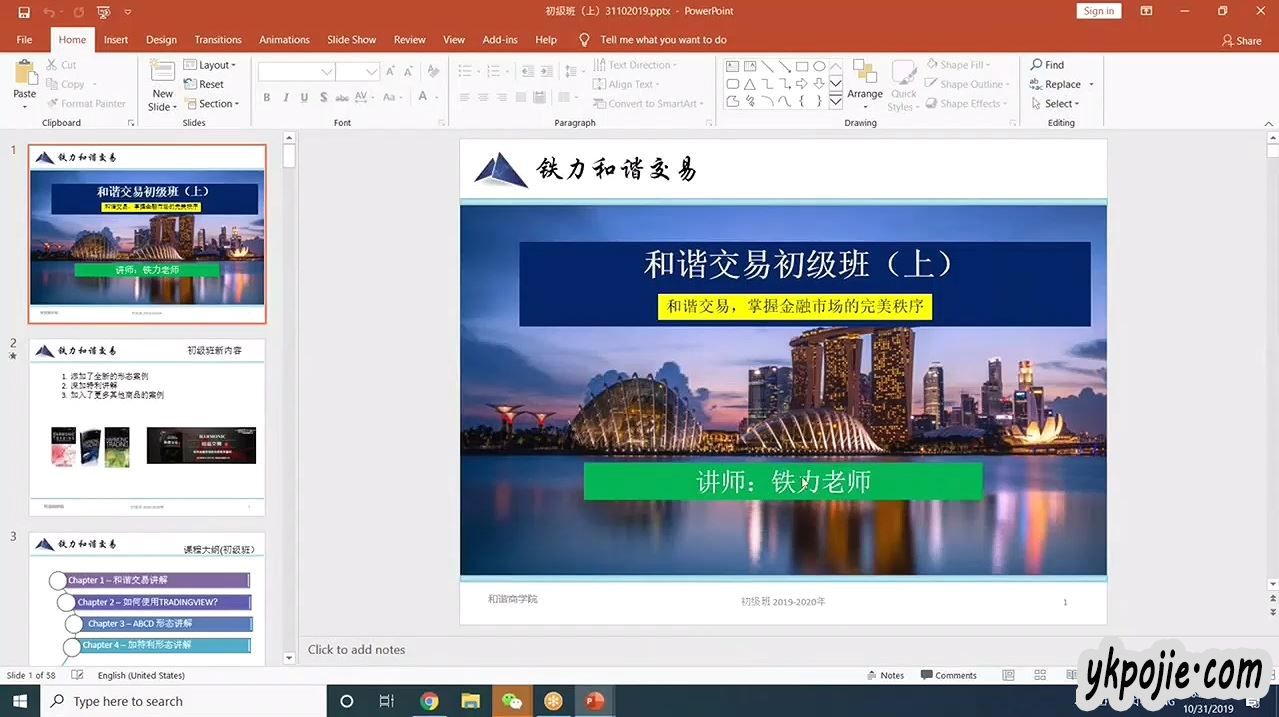Click the Find icon in Editing group
This screenshot has height=717, width=1279.
tap(1048, 65)
